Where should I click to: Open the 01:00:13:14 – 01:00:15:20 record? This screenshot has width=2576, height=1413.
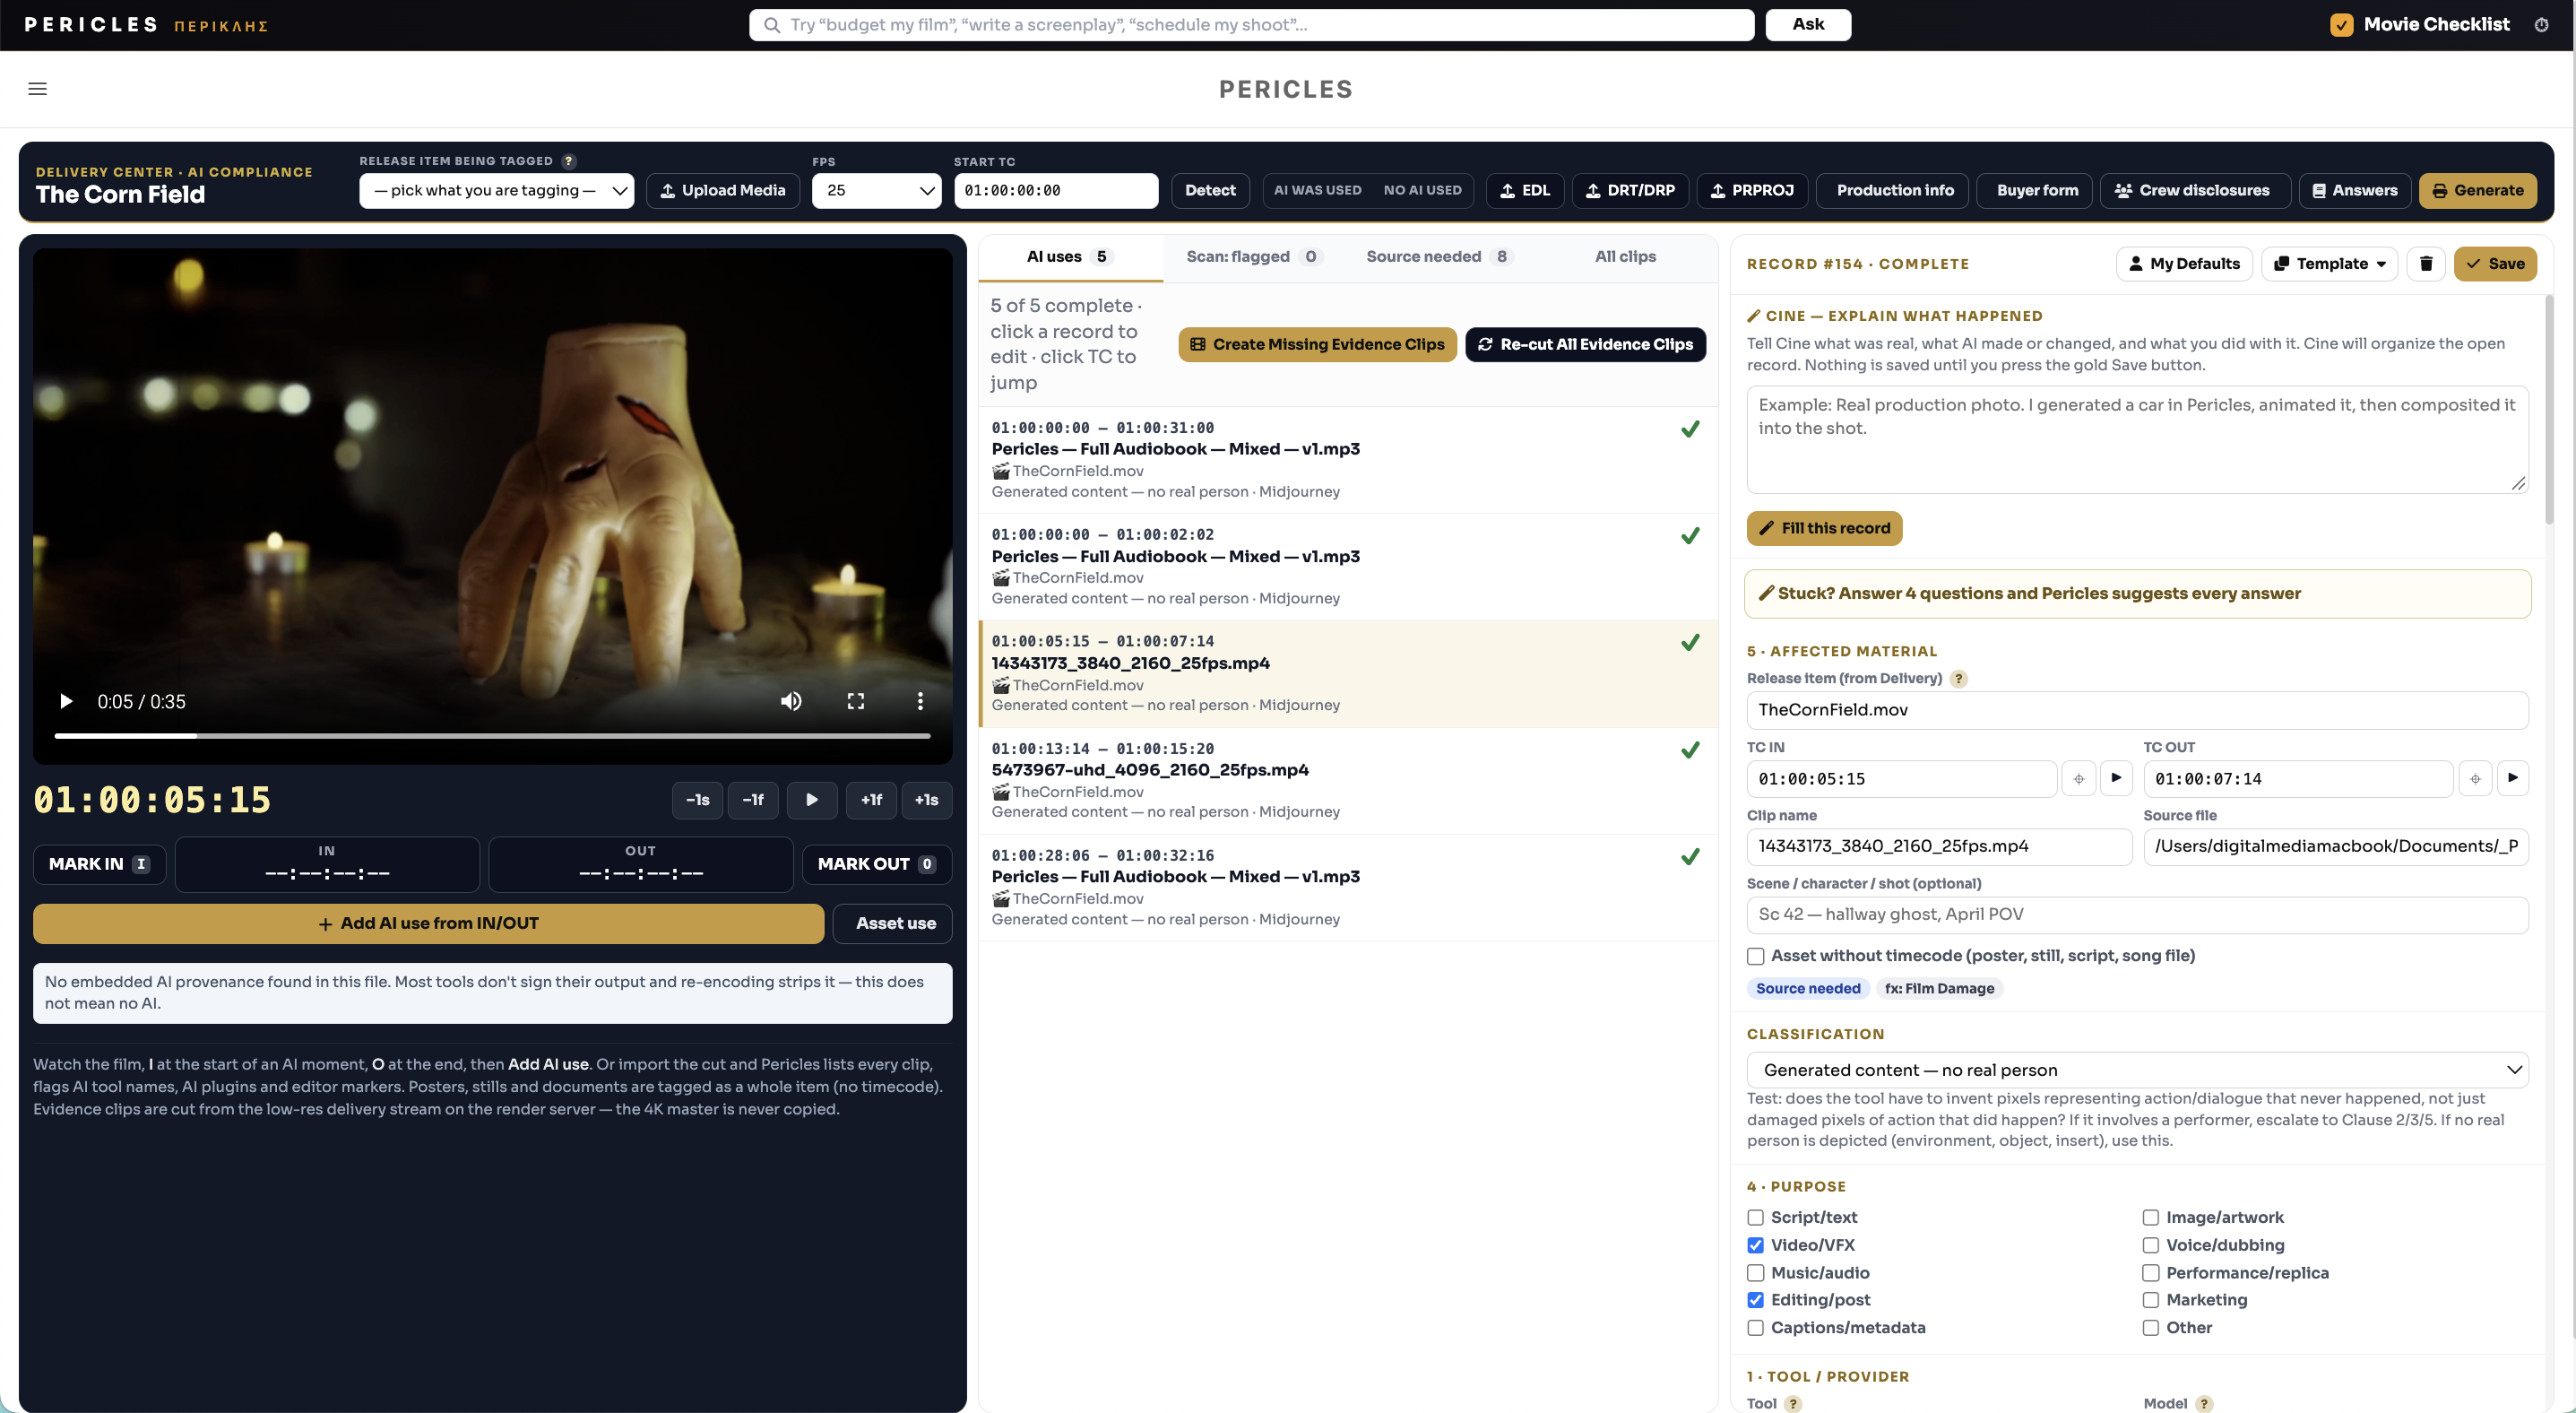coord(1348,781)
